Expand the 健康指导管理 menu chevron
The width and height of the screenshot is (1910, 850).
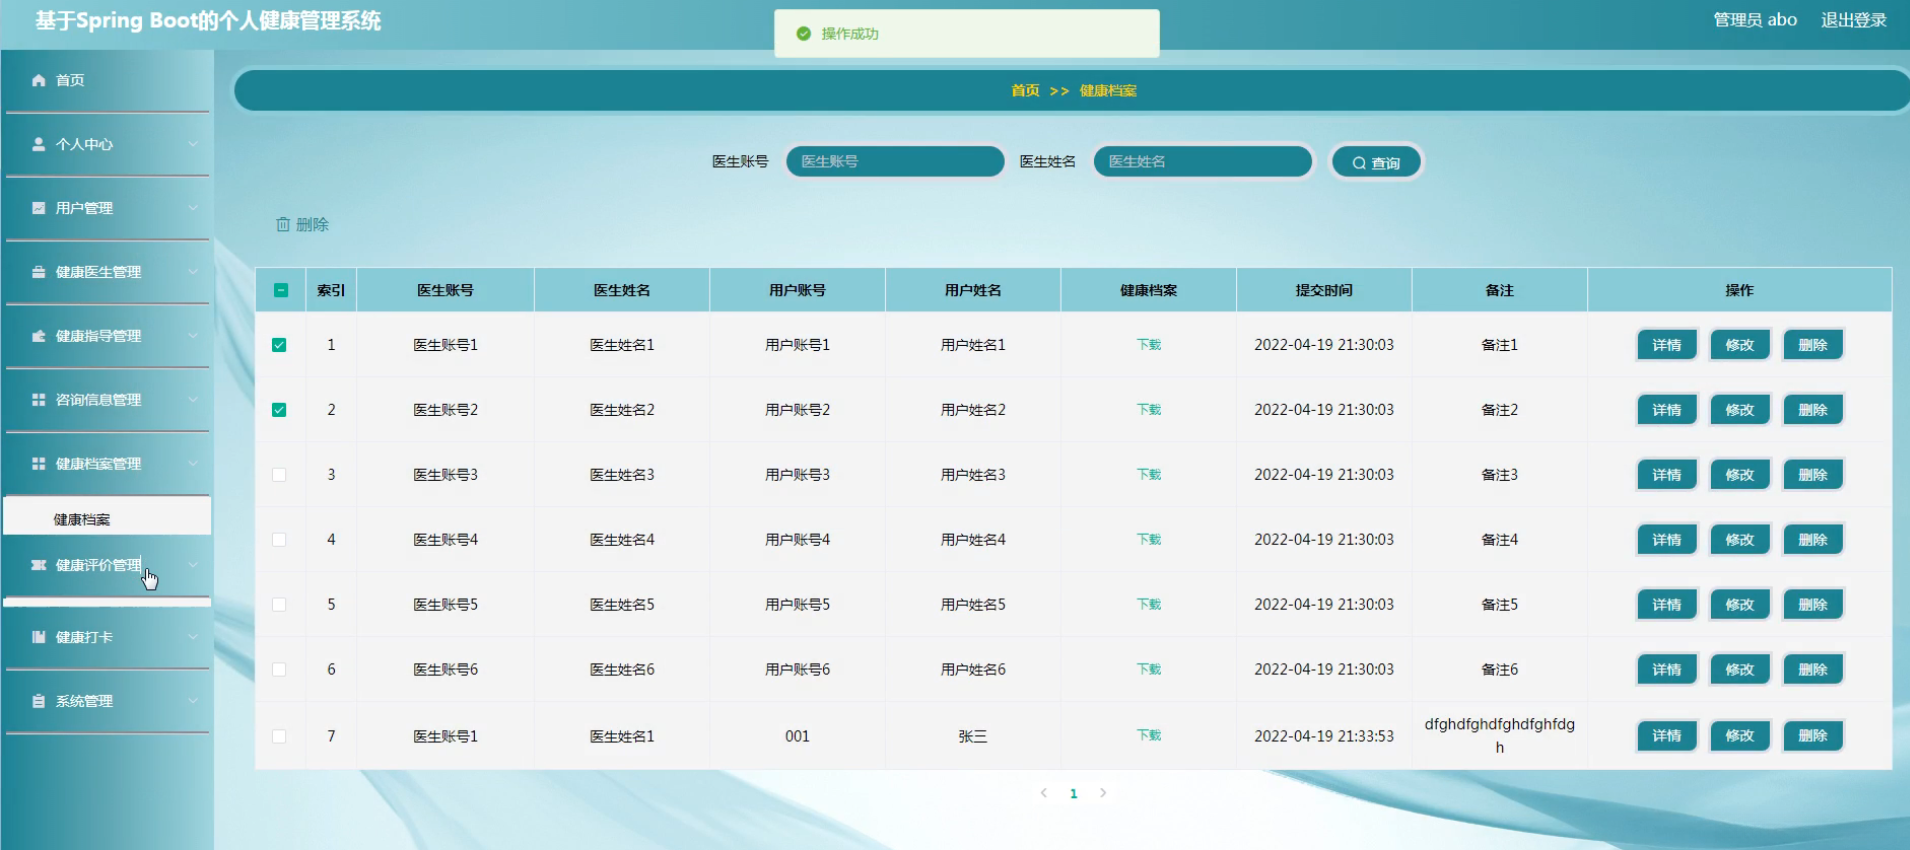pyautogui.click(x=193, y=336)
